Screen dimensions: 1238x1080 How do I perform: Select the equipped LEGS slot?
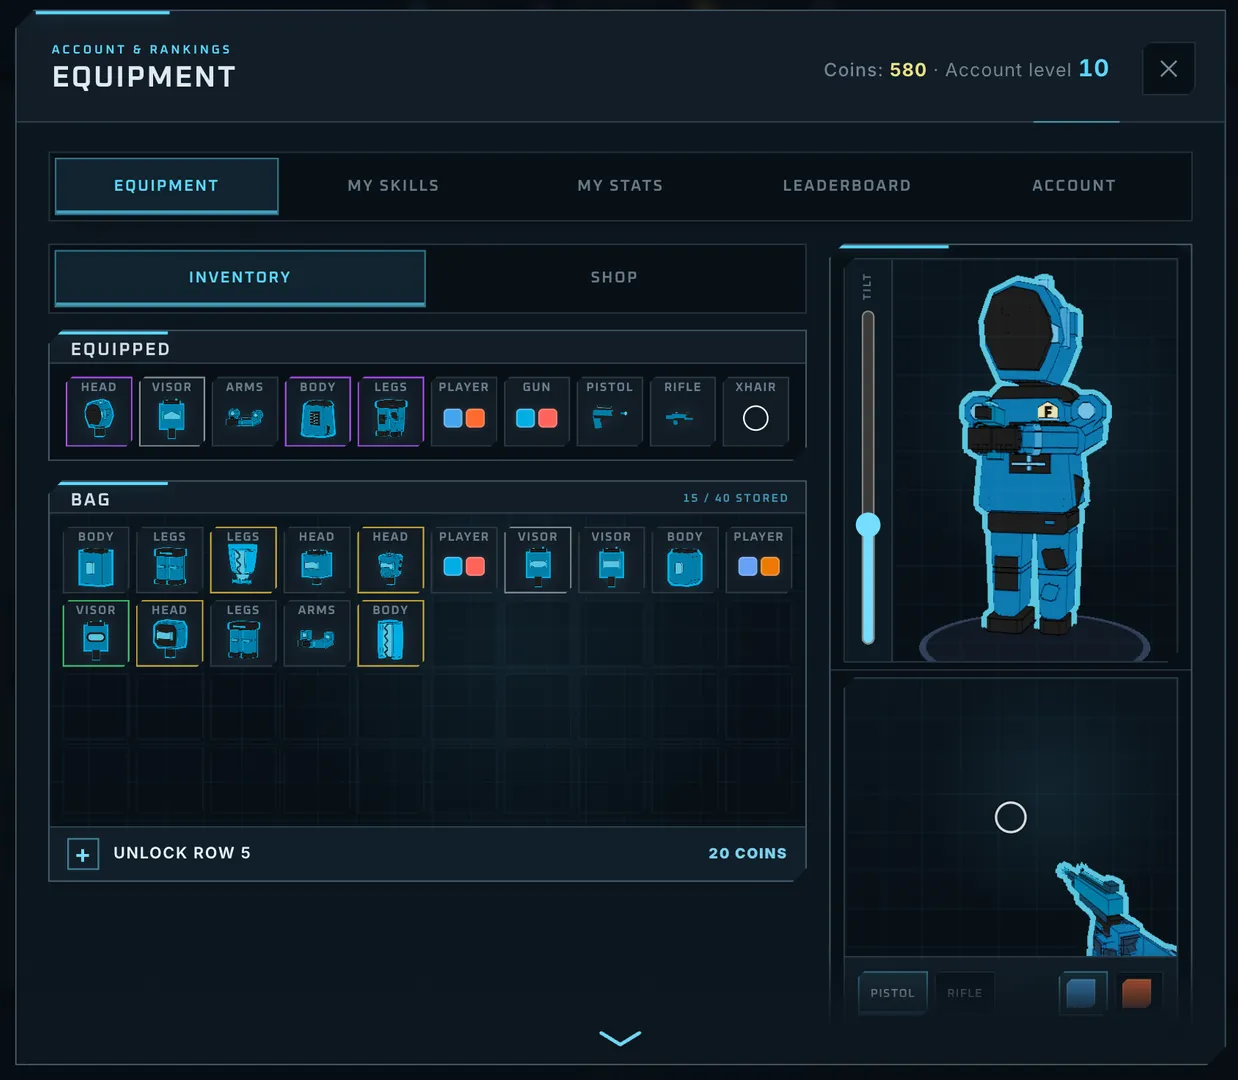coord(391,411)
